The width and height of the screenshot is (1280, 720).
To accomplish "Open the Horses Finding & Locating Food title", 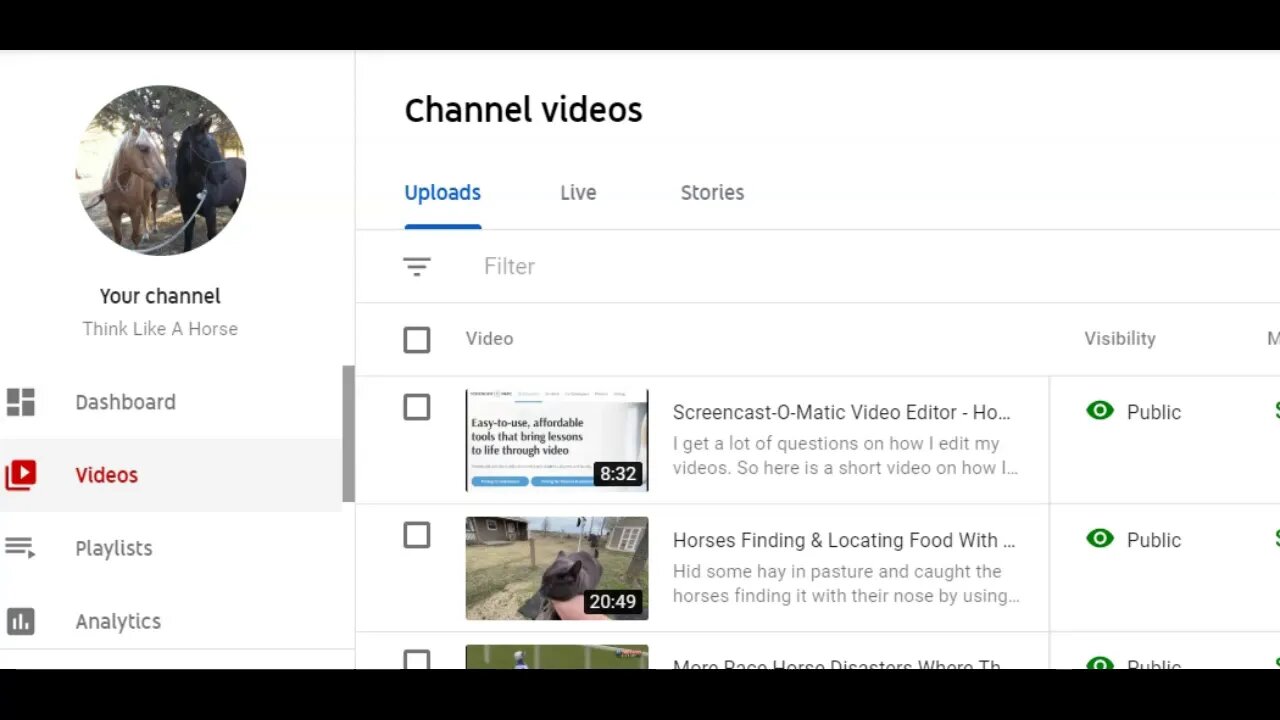I will click(844, 540).
